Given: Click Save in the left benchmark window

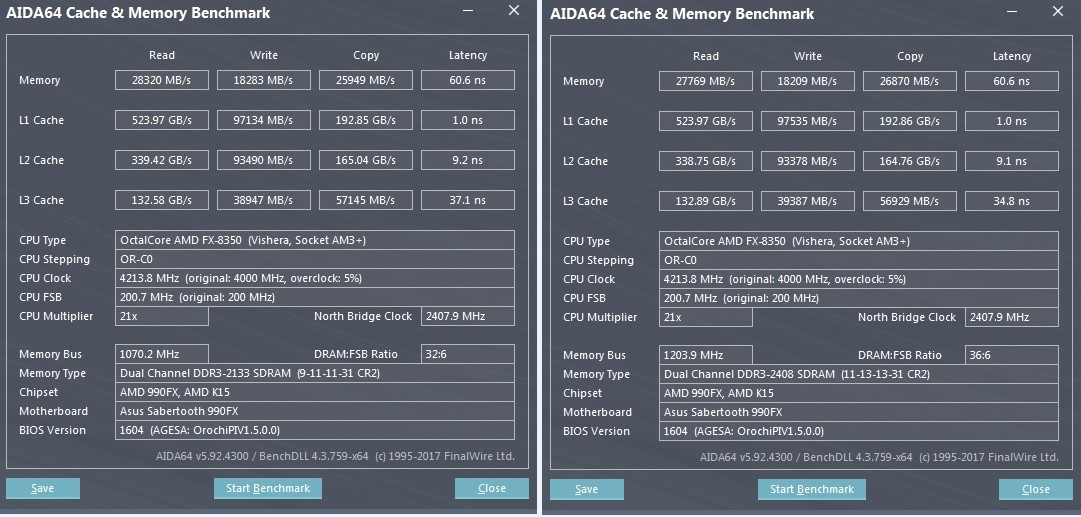Looking at the screenshot, I should pyautogui.click(x=43, y=488).
